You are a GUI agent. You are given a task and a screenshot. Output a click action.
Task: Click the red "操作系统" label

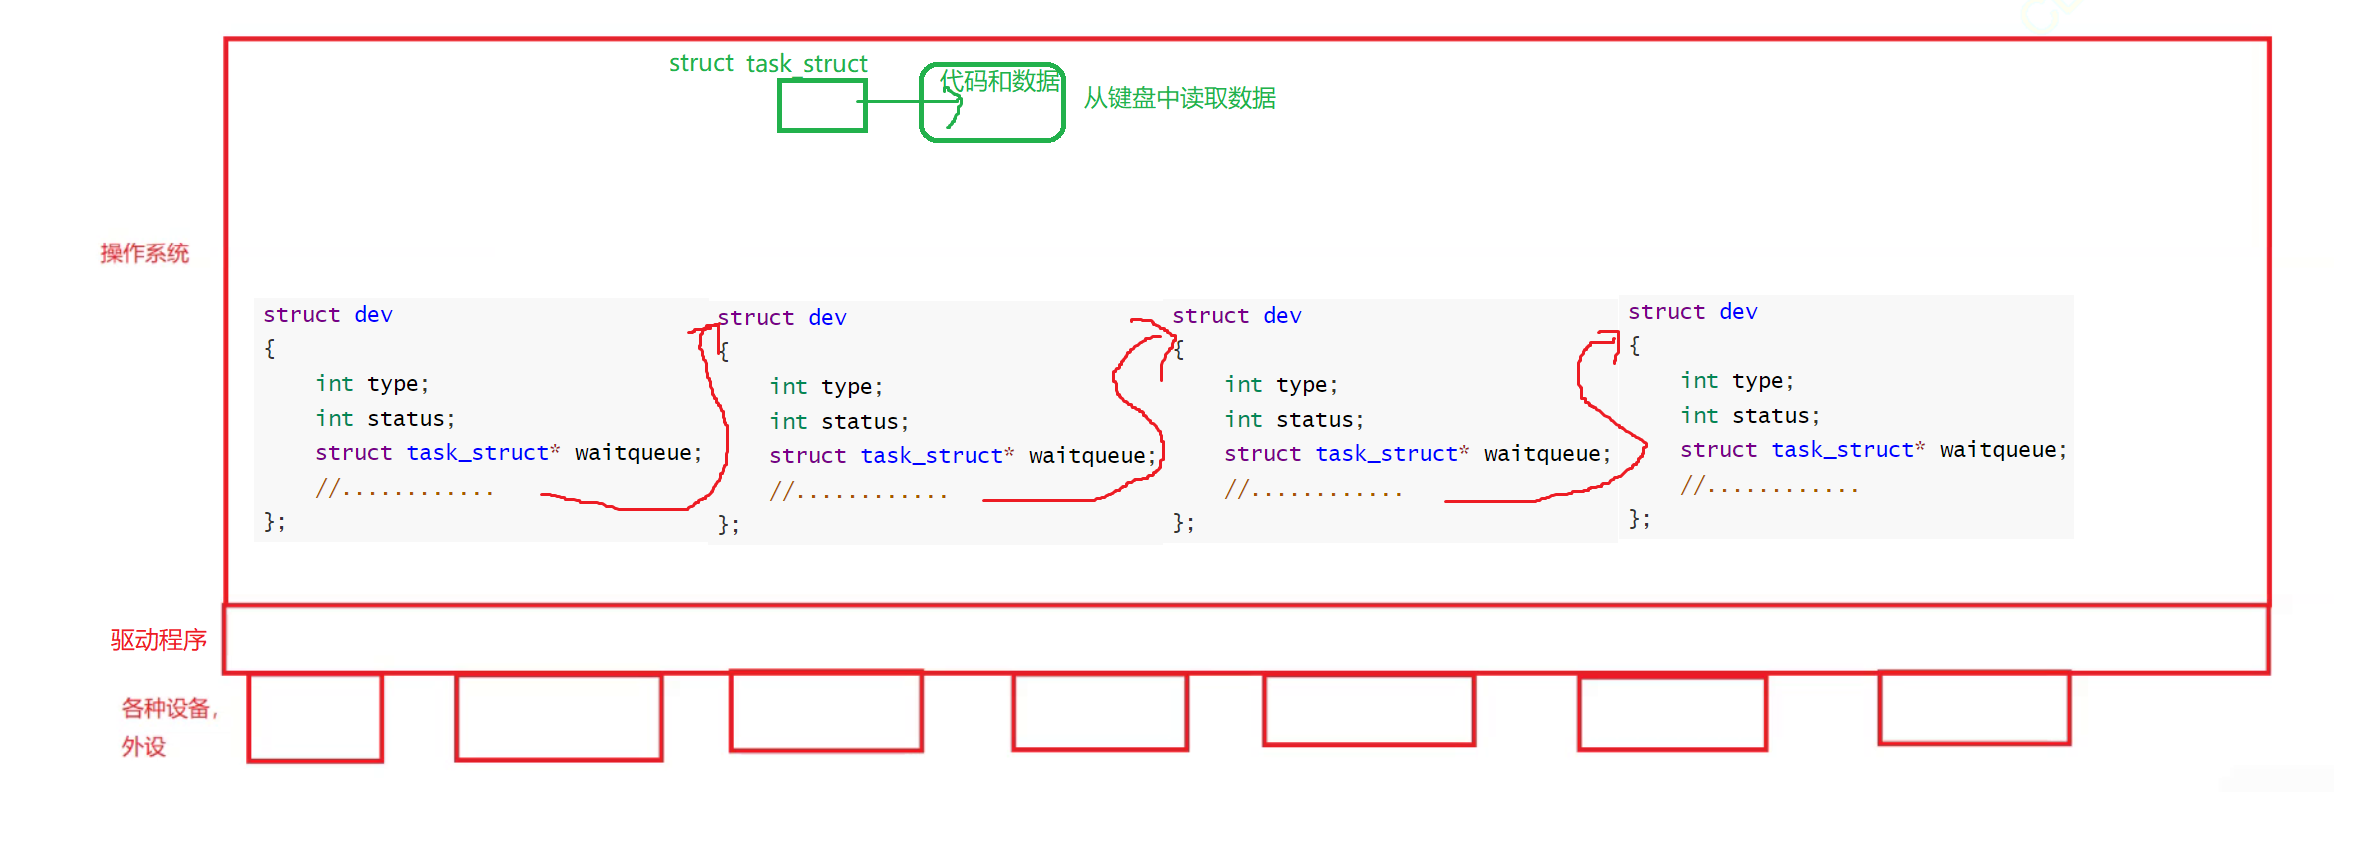144,253
